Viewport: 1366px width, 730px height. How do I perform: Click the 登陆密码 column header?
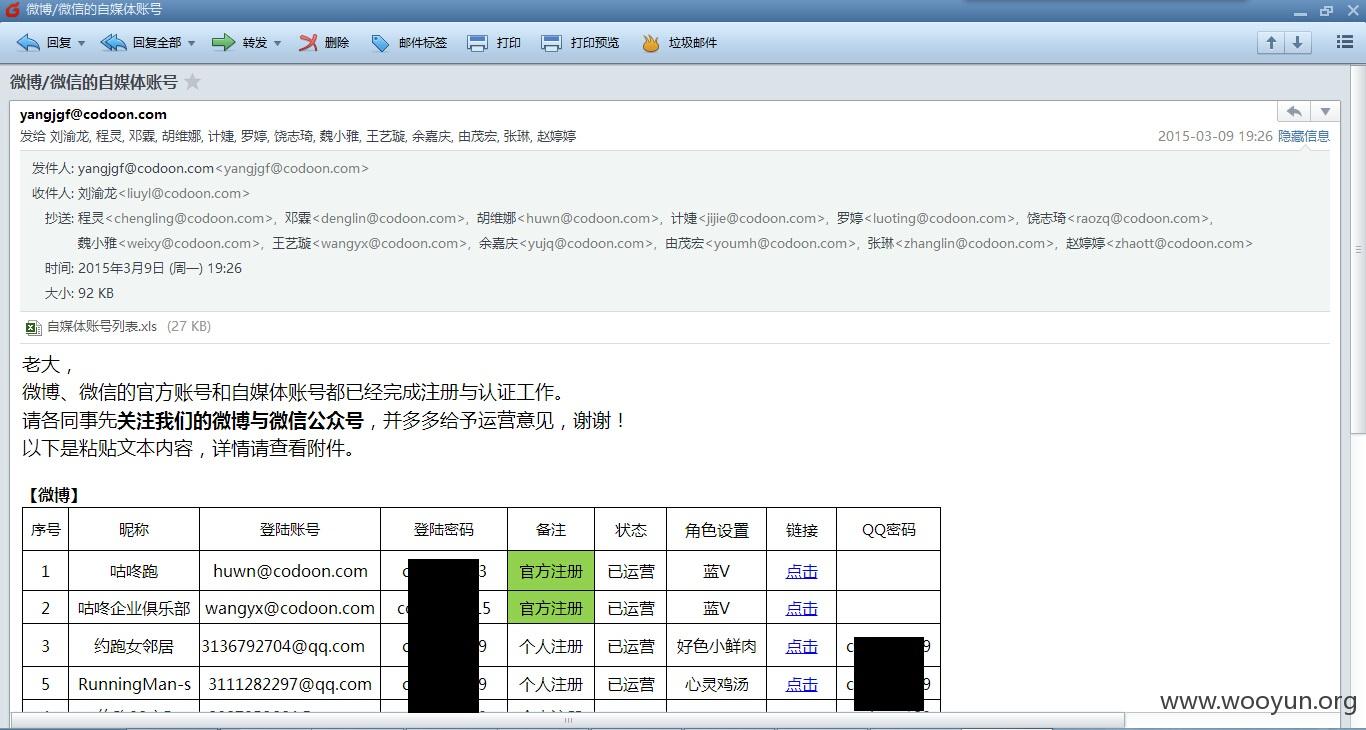[444, 530]
